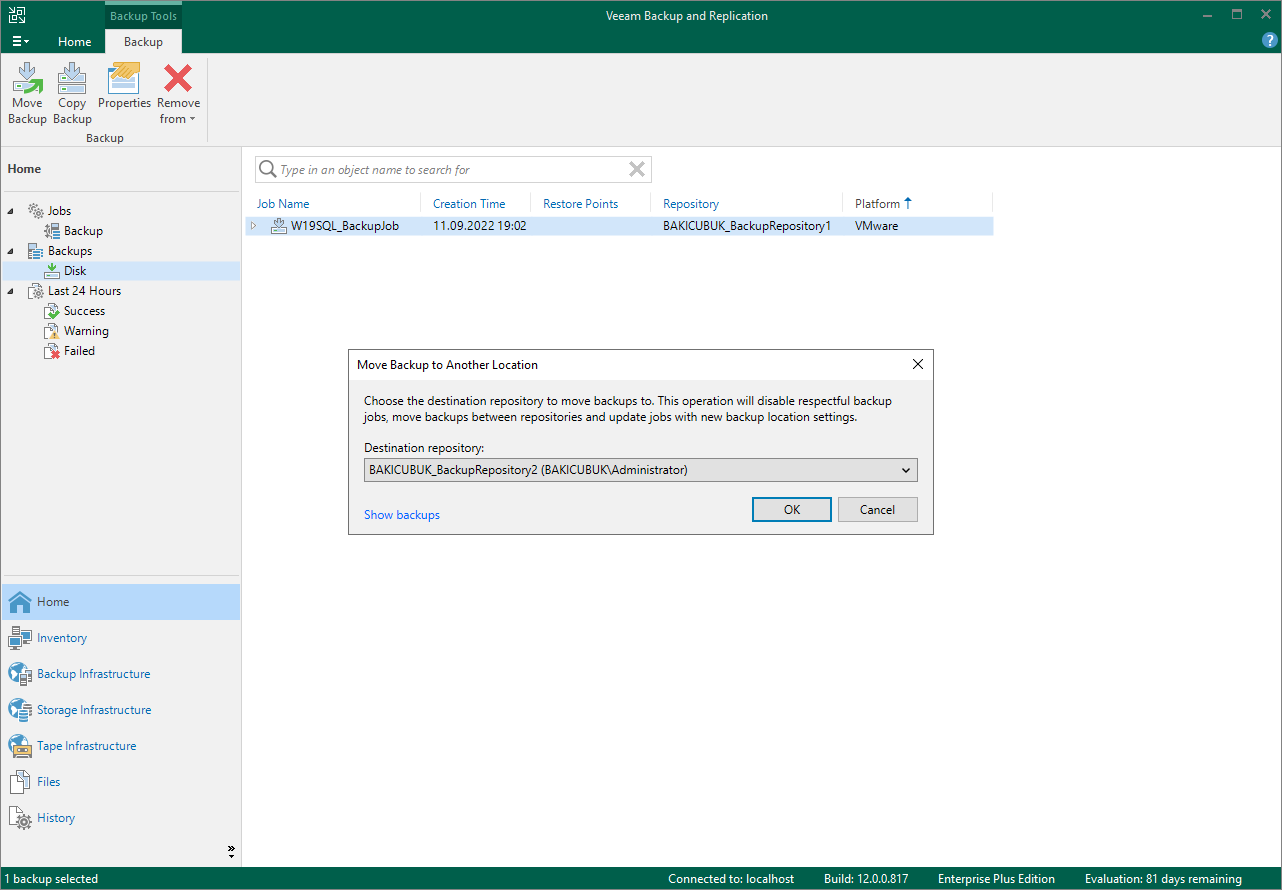The height and width of the screenshot is (890, 1282).
Task: Collapse the Backups tree node
Action: 12,251
